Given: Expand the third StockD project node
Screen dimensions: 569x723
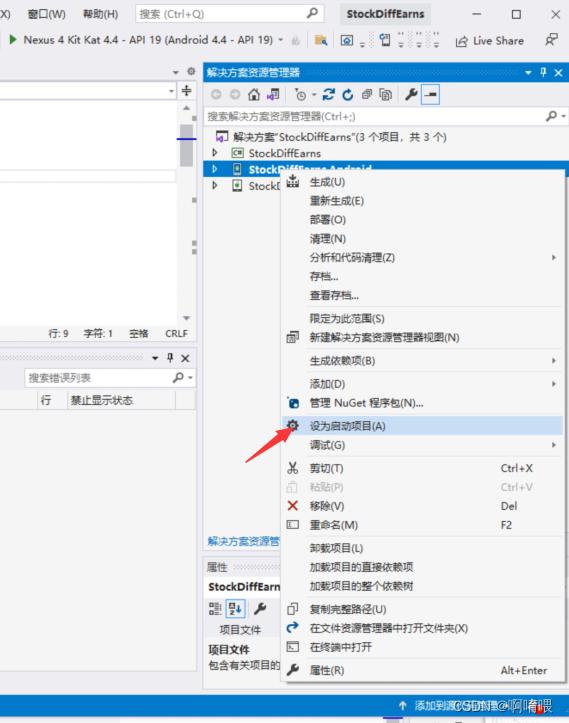Looking at the screenshot, I should [x=215, y=185].
